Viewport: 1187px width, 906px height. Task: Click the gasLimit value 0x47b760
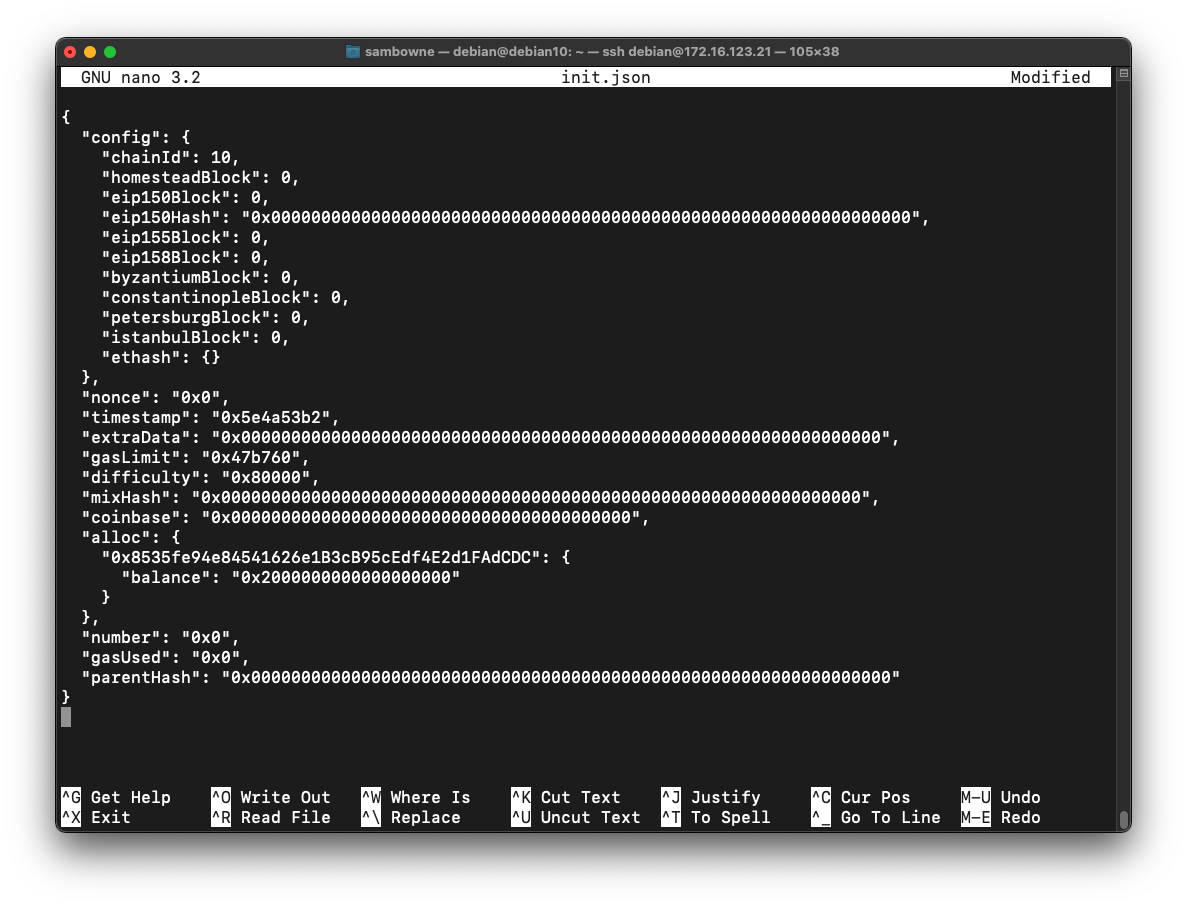[251, 458]
